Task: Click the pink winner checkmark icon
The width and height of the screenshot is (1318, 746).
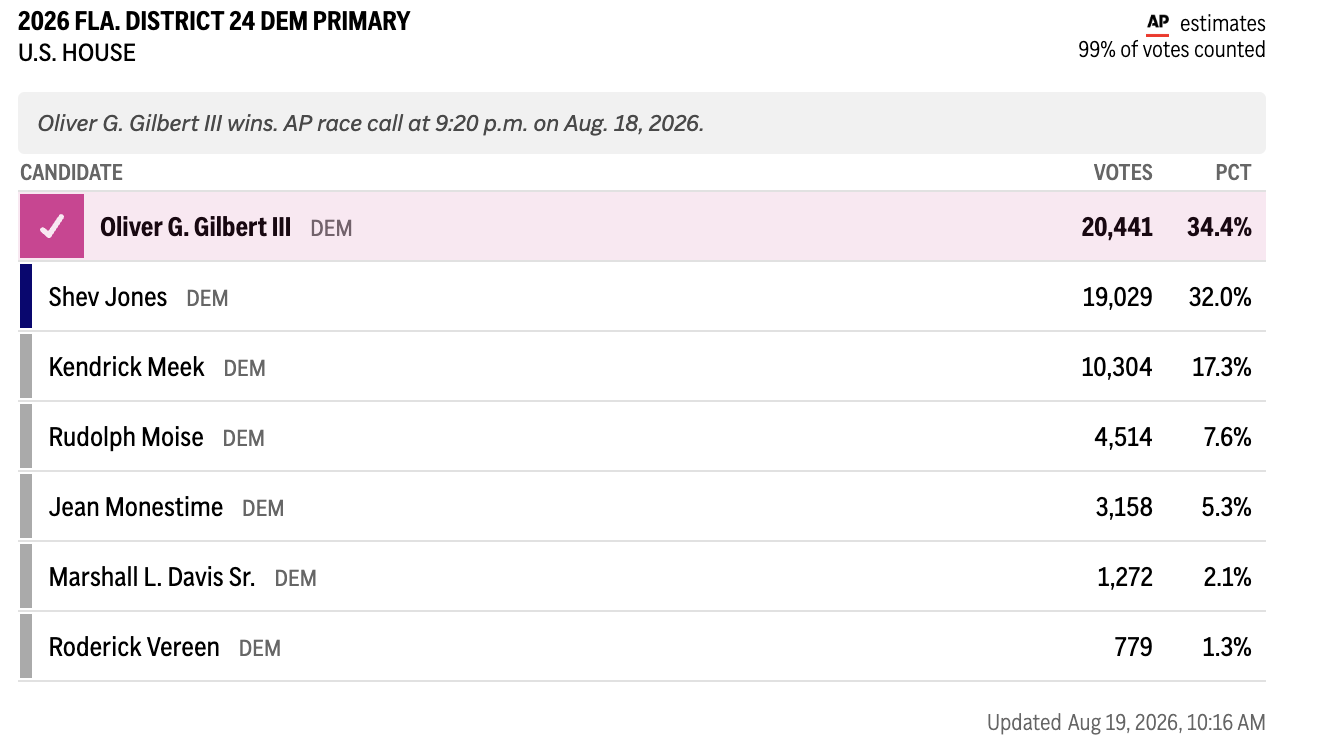Action: click(x=52, y=227)
